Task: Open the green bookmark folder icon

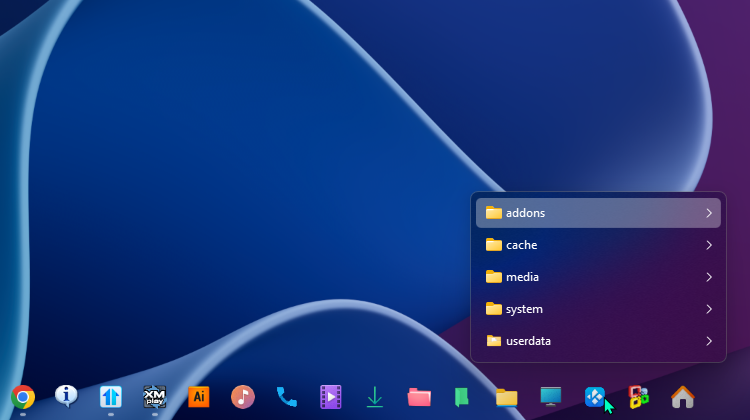Action: (461, 397)
